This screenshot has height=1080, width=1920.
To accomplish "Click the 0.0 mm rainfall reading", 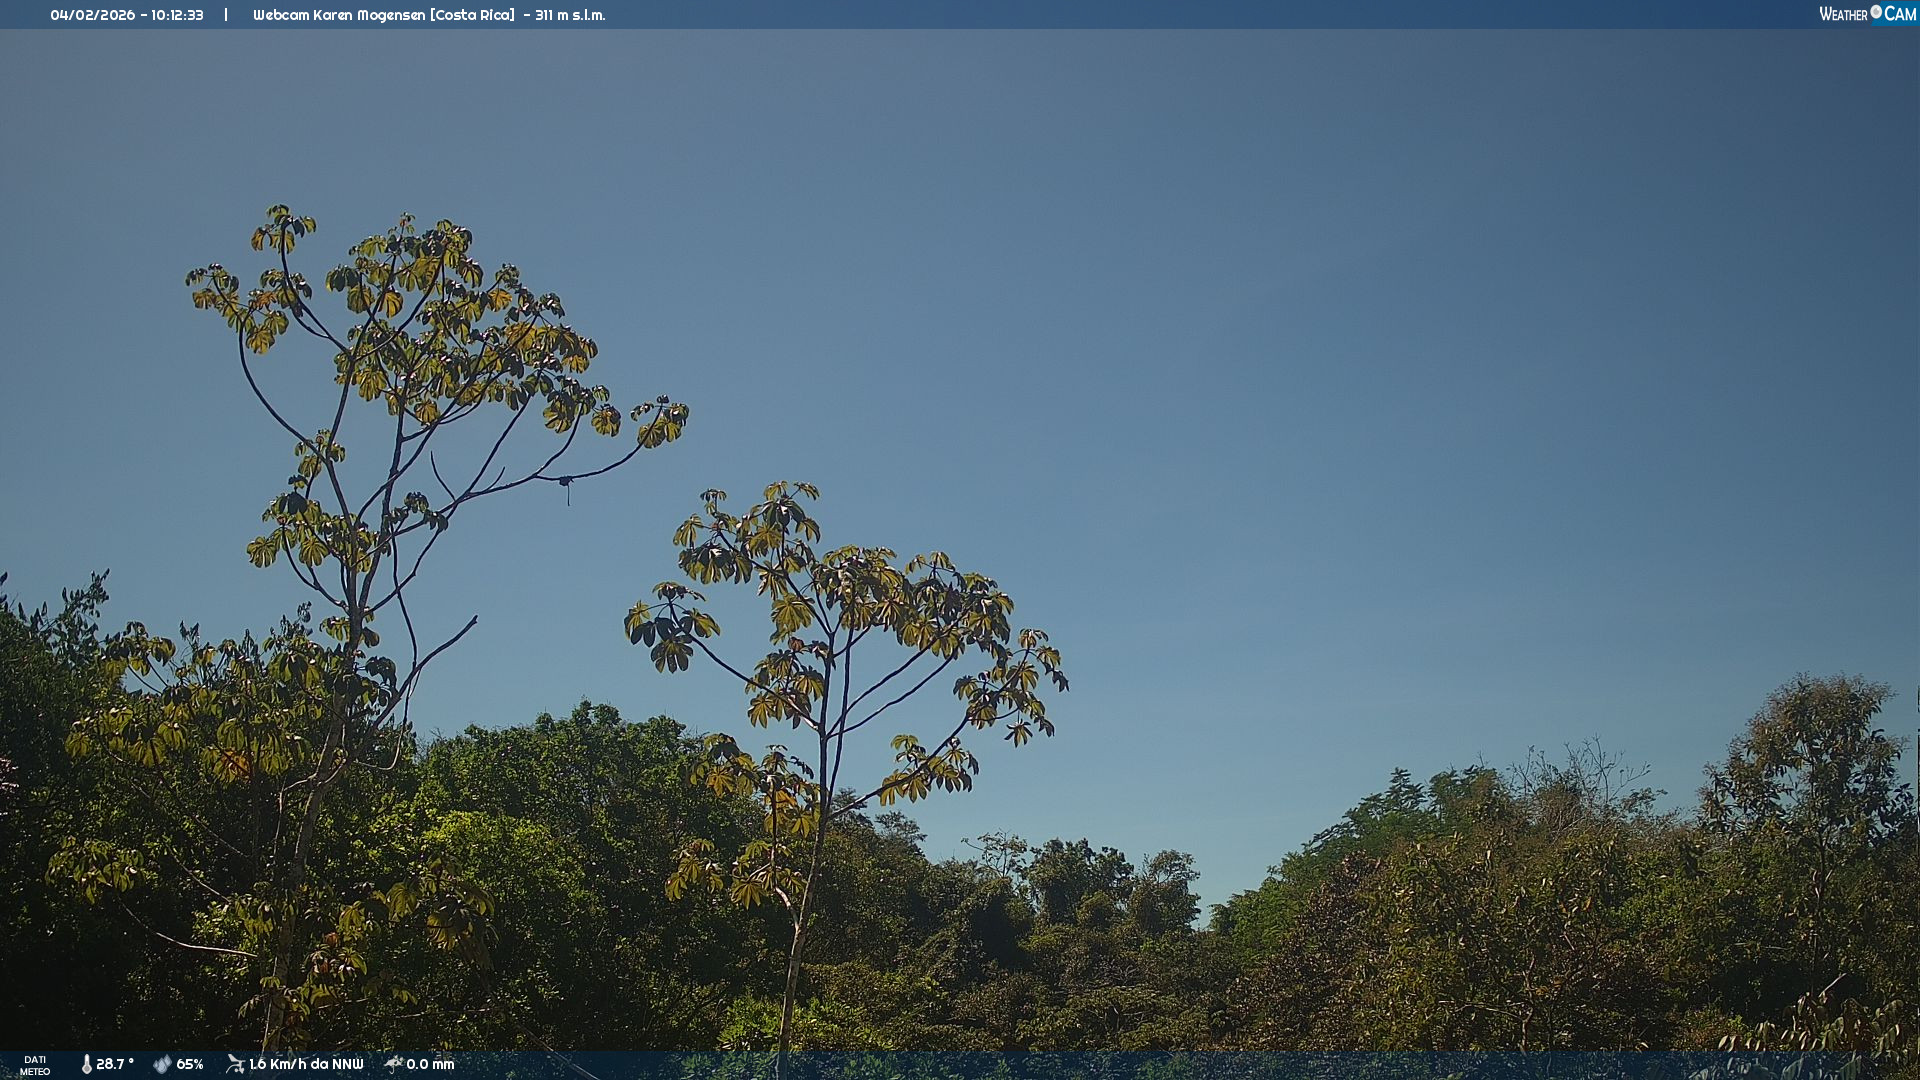I will point(430,1064).
